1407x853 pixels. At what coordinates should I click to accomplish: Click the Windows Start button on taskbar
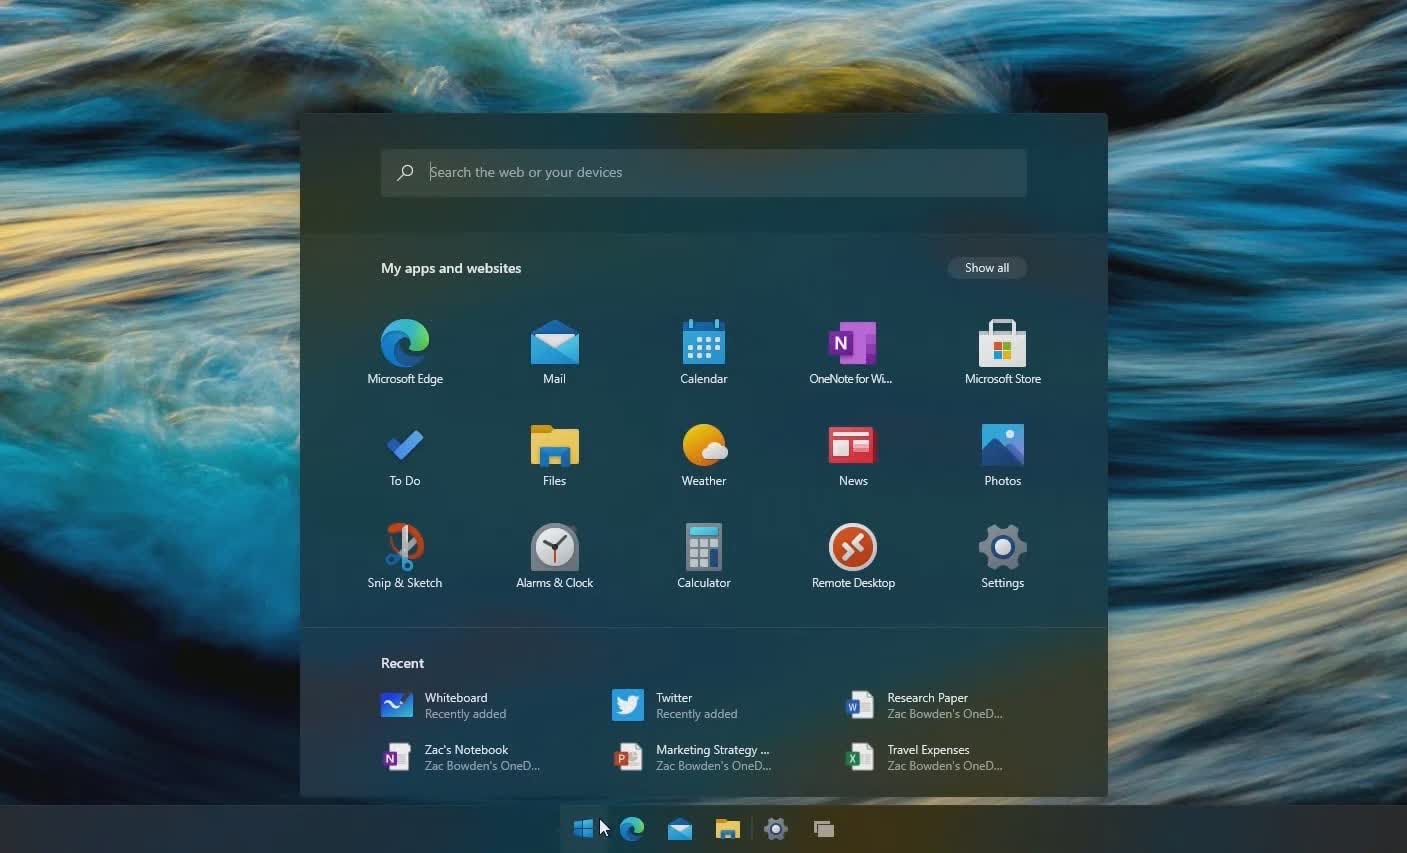pyautogui.click(x=583, y=828)
